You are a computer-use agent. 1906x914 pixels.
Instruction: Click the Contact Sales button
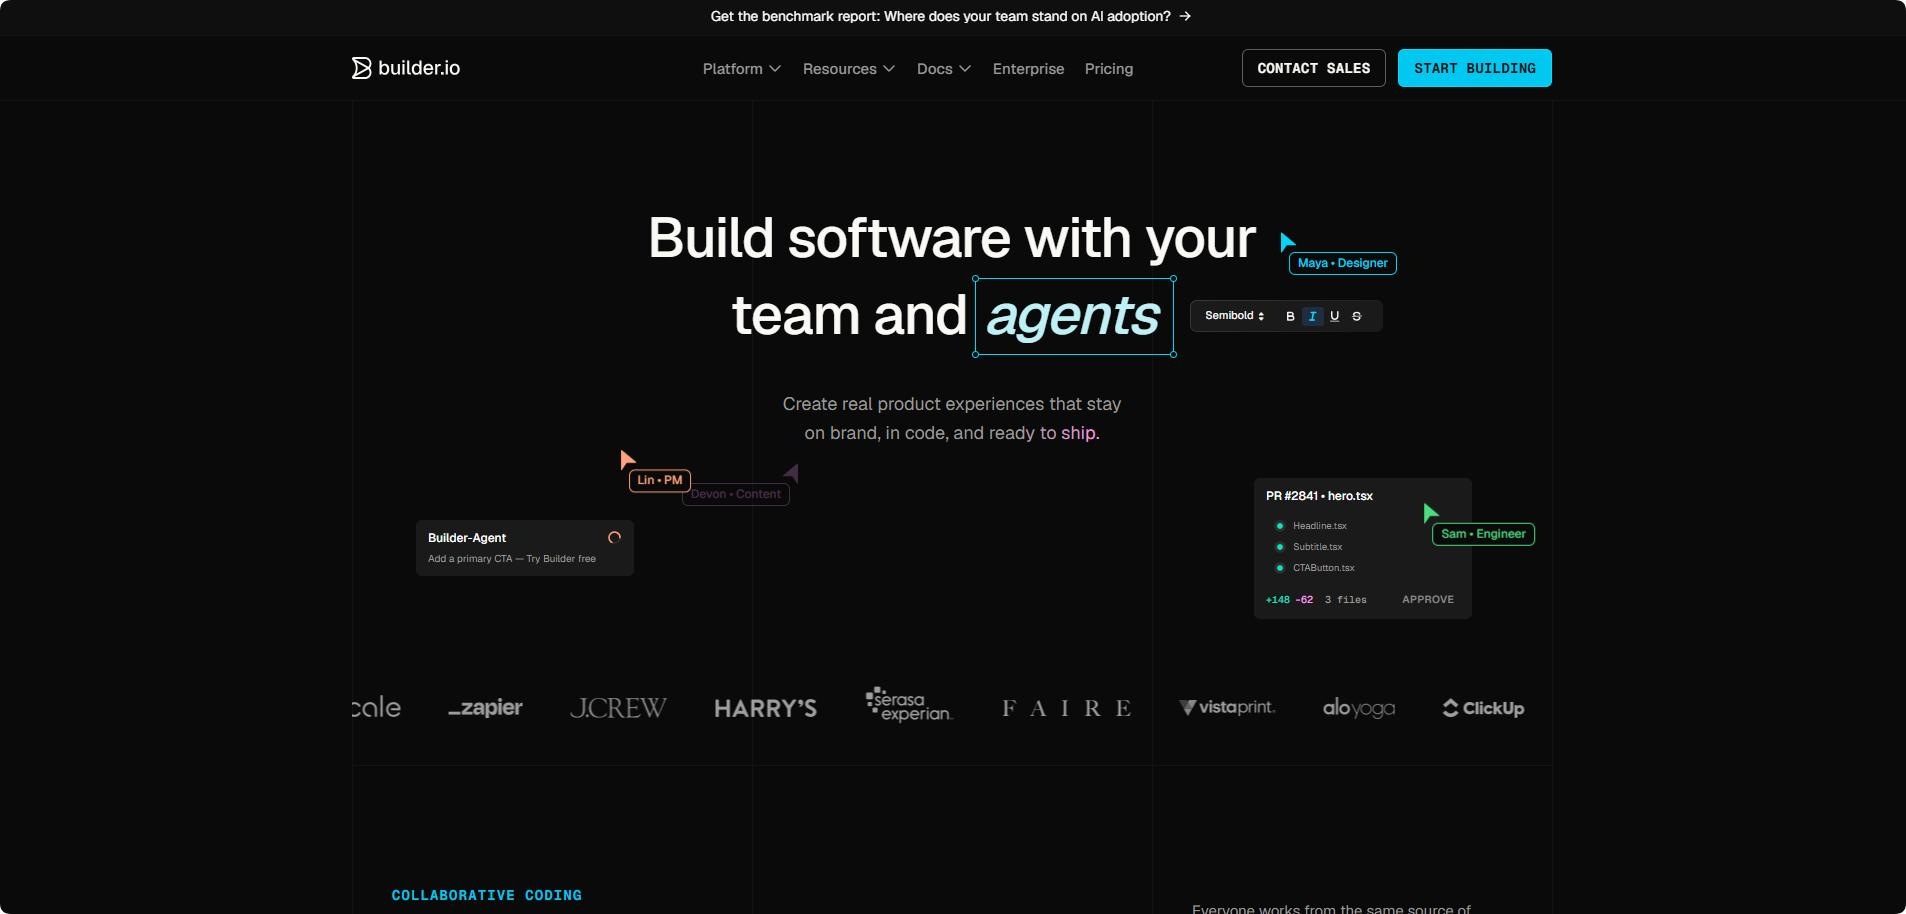pyautogui.click(x=1313, y=68)
